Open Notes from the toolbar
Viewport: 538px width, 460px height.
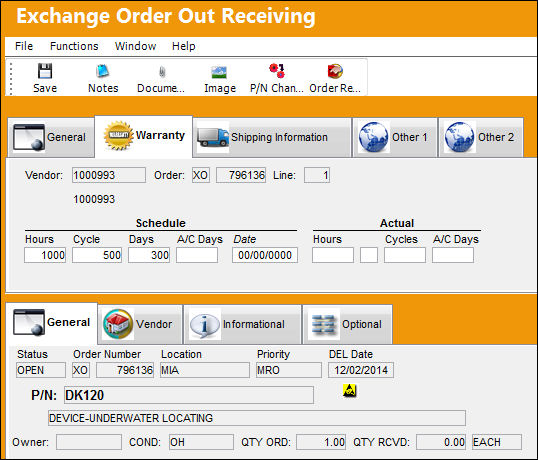coord(103,71)
